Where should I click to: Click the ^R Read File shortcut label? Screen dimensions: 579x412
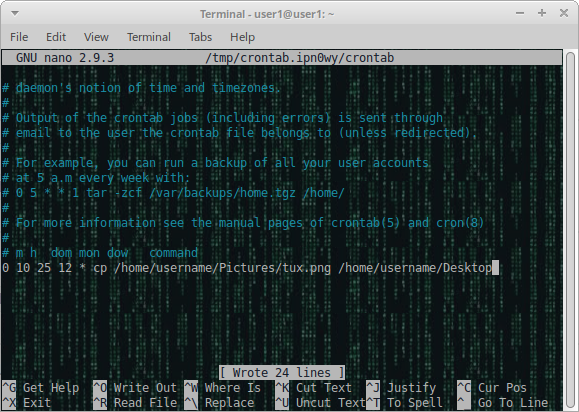(x=135, y=402)
